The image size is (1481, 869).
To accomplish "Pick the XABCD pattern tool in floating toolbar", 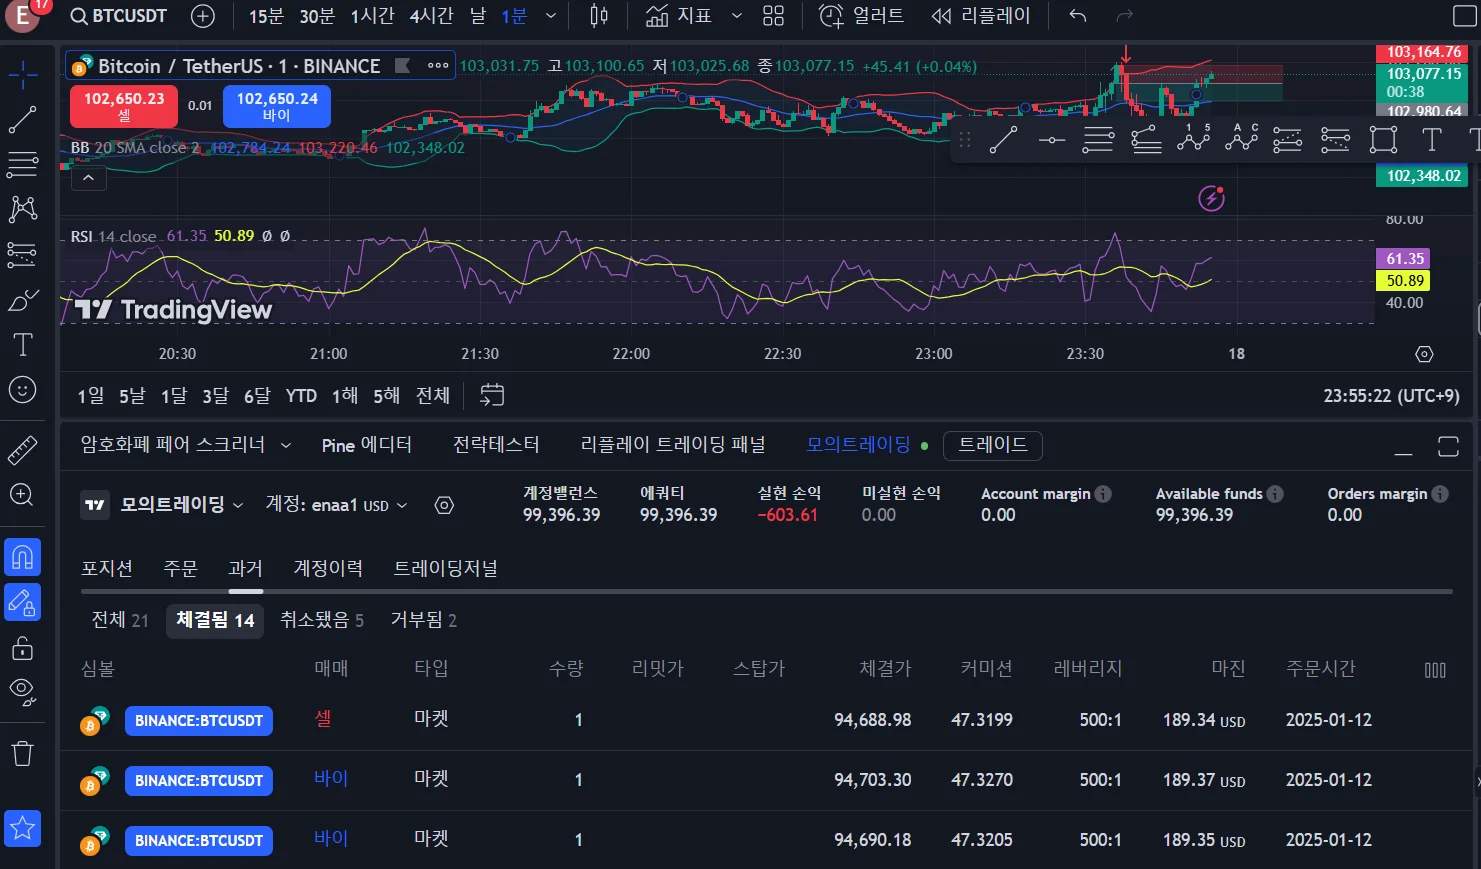I will (1193, 140).
